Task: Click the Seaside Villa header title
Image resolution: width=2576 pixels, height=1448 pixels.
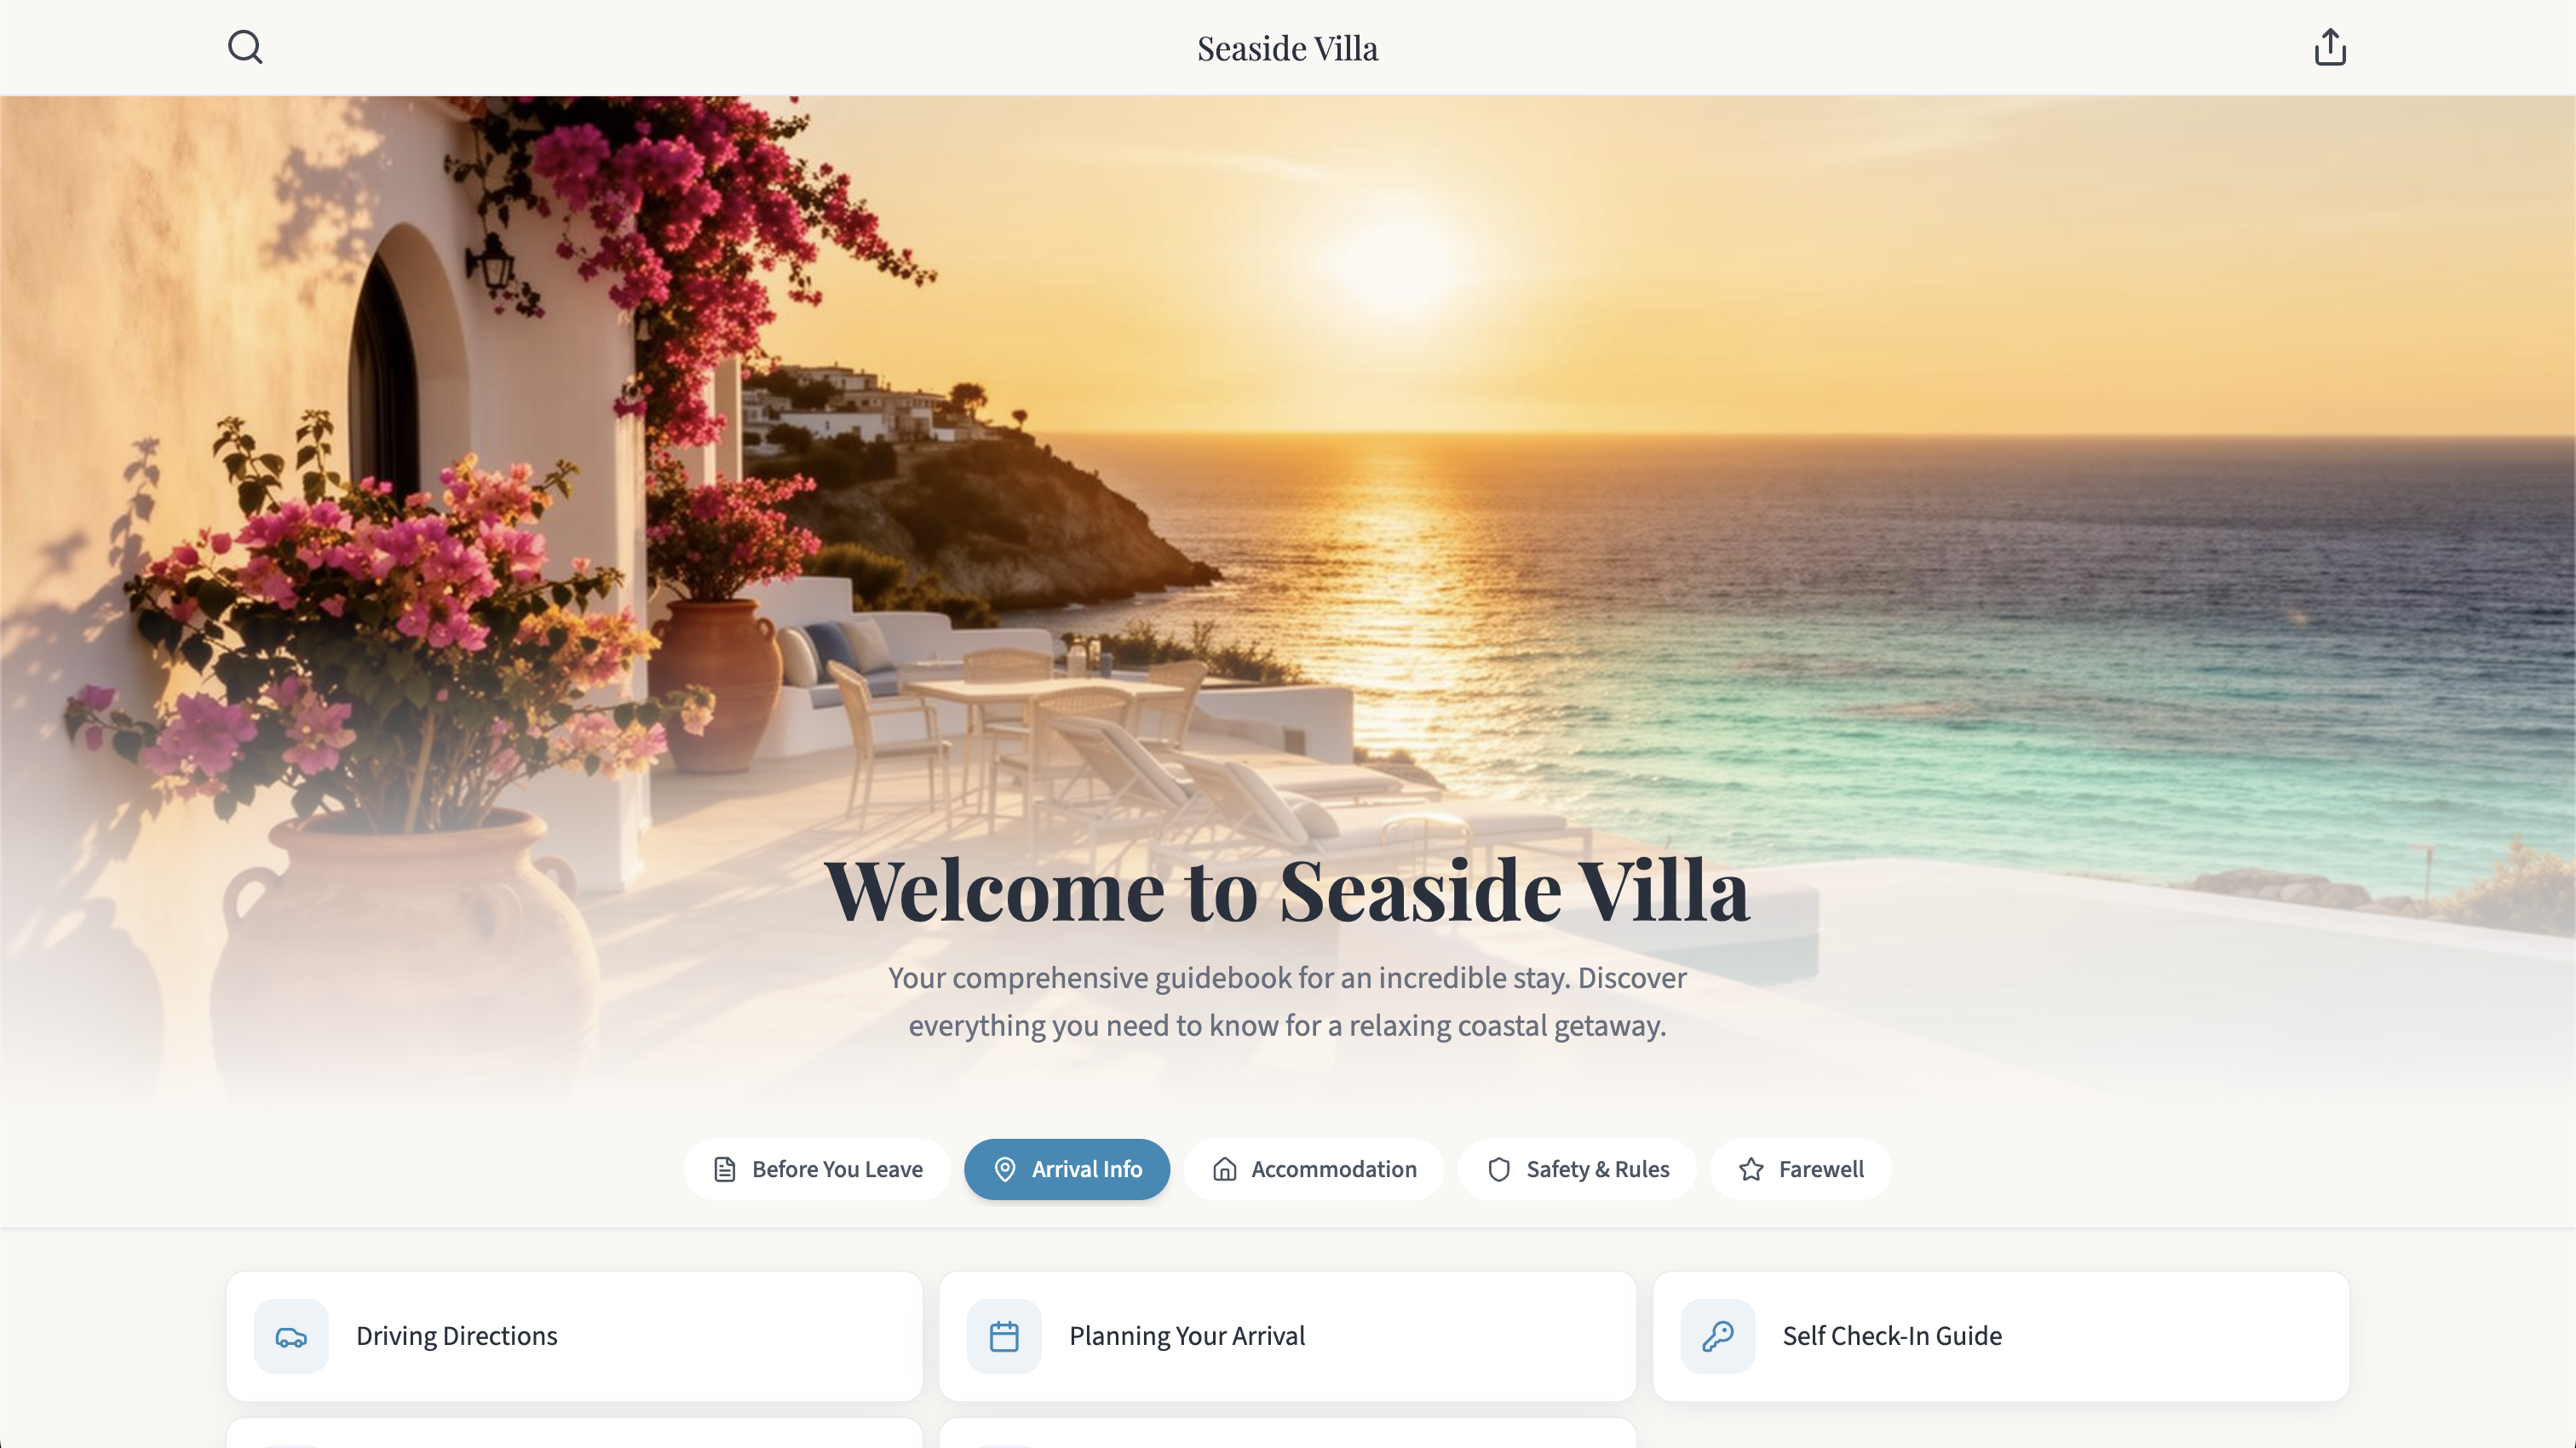Action: coord(1288,48)
